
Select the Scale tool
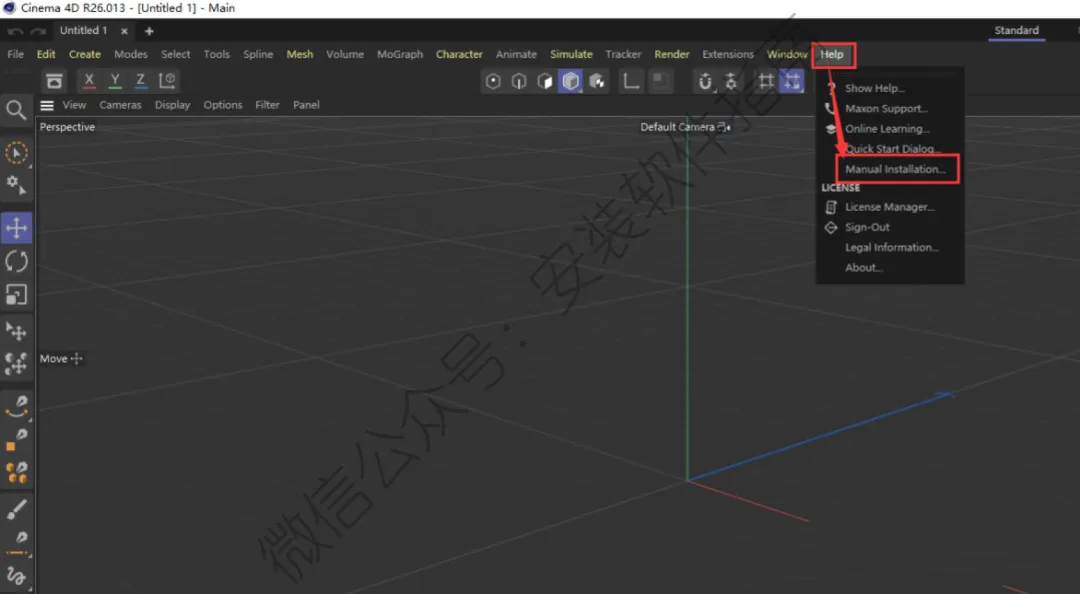[16, 295]
